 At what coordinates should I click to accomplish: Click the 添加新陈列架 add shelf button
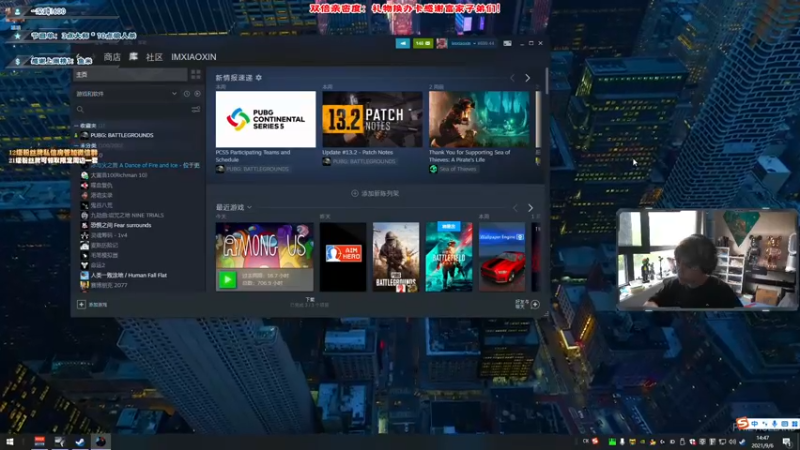click(375, 193)
